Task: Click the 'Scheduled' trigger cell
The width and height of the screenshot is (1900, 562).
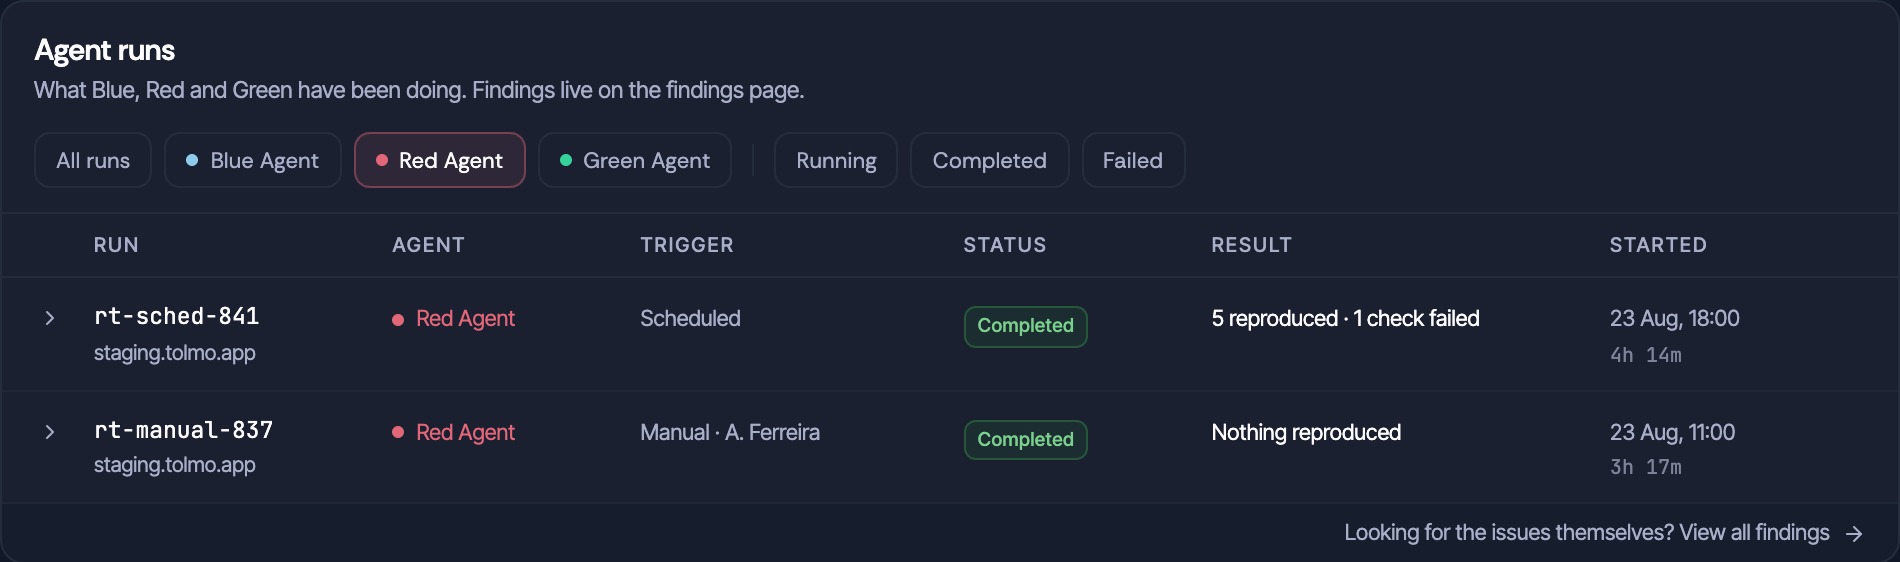Action: tap(690, 319)
